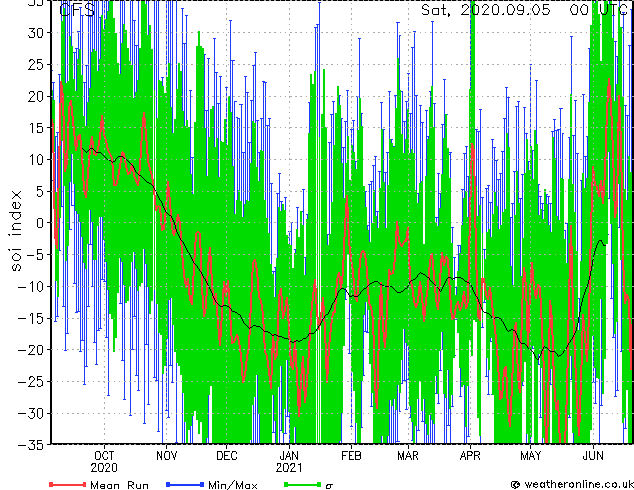The height and width of the screenshot is (490, 634).
Task: Click the green sigma legend marker
Action: [x=296, y=484]
